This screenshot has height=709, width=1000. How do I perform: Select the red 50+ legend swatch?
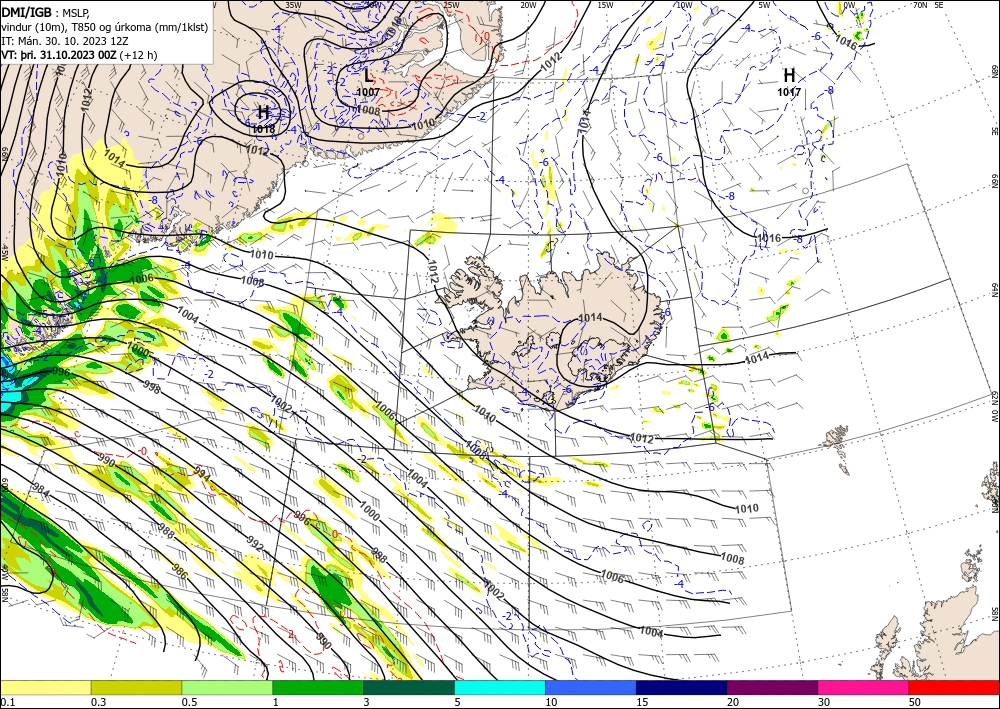point(954,687)
